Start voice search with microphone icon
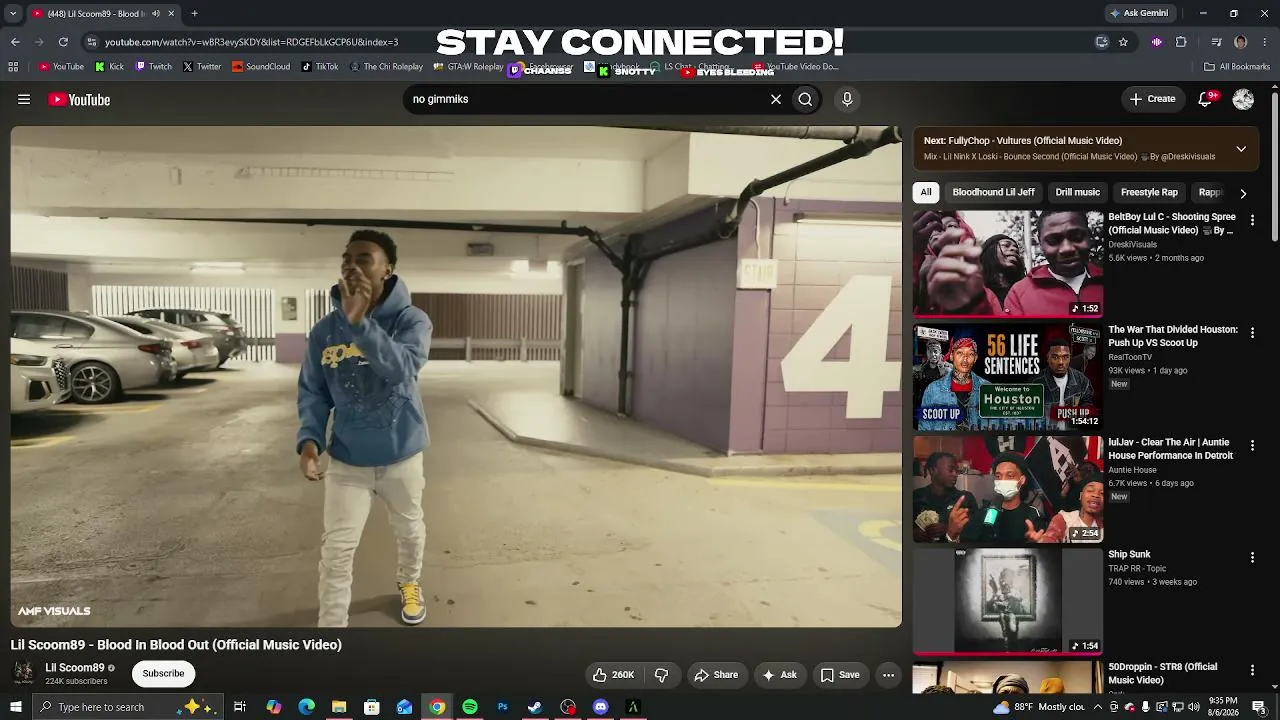Screen dimensions: 1280x720 tap(847, 99)
